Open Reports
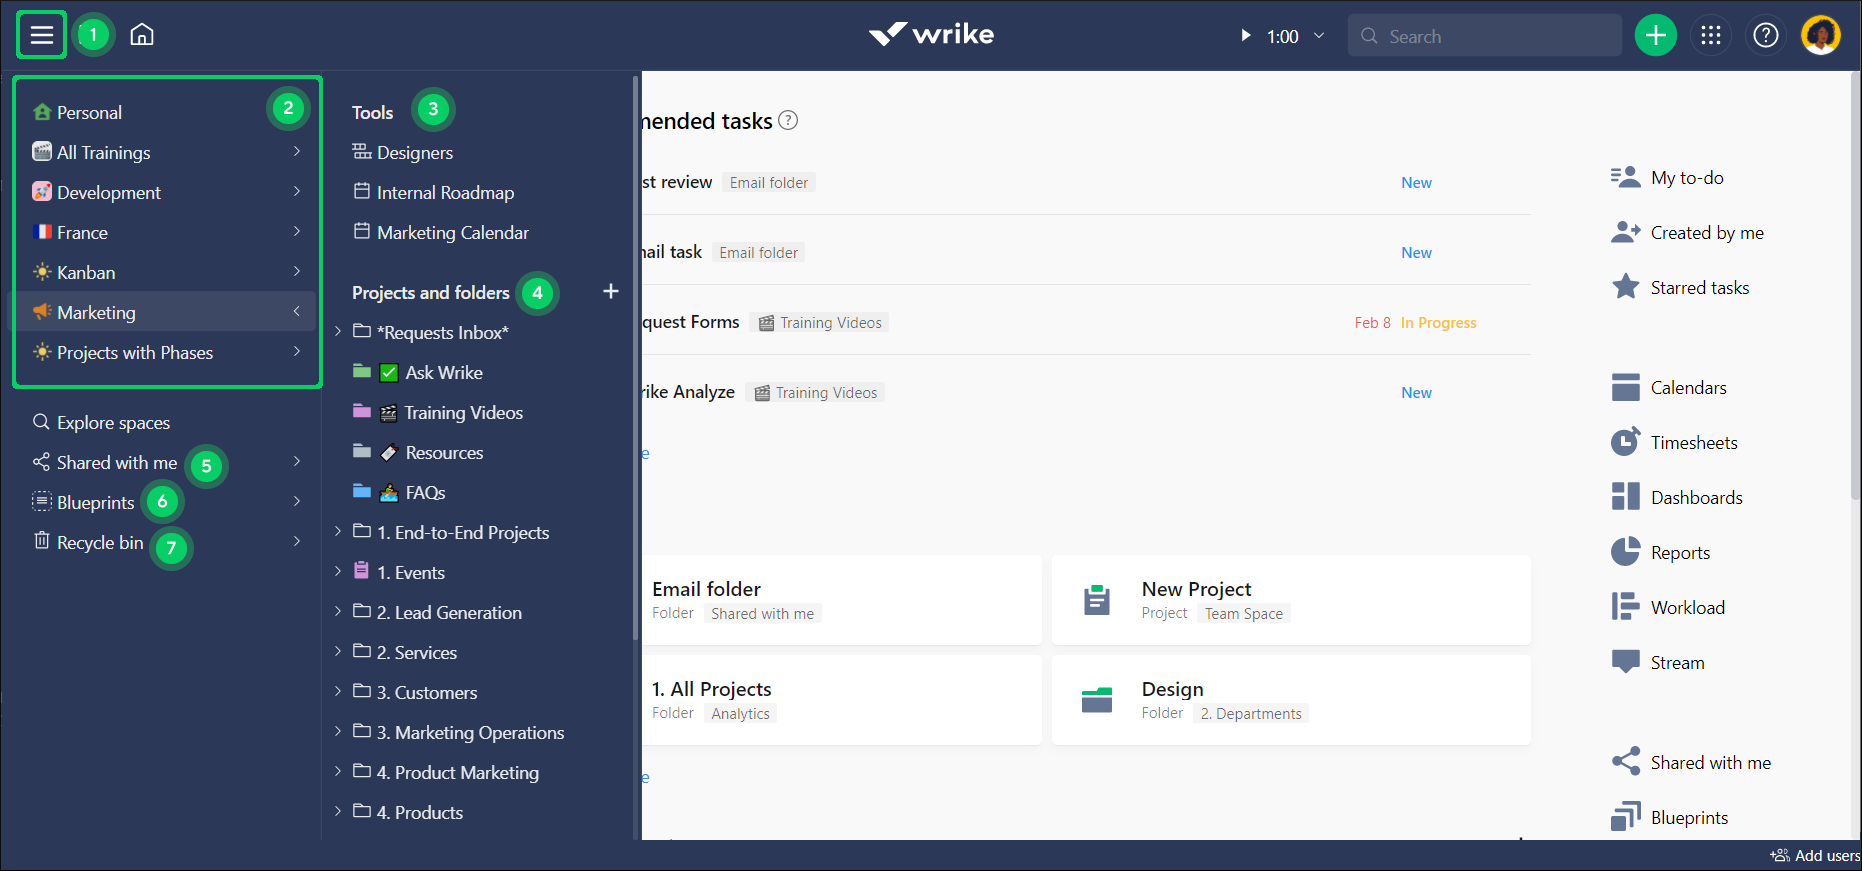Screen dimensions: 1862x871 (1660, 552)
